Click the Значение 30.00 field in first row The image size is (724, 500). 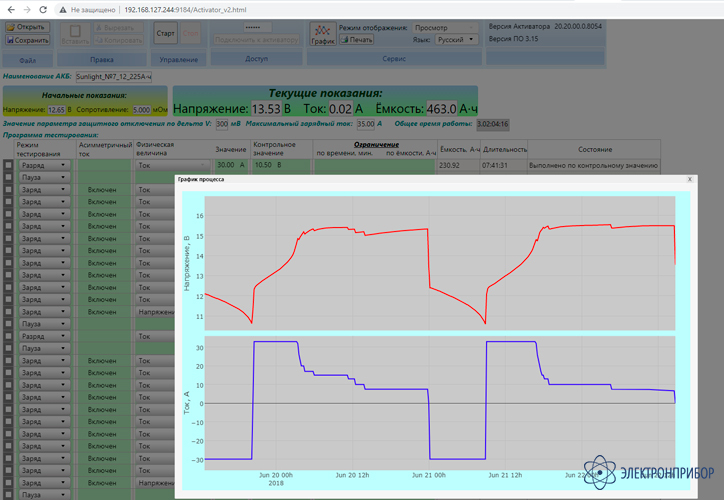[229, 165]
